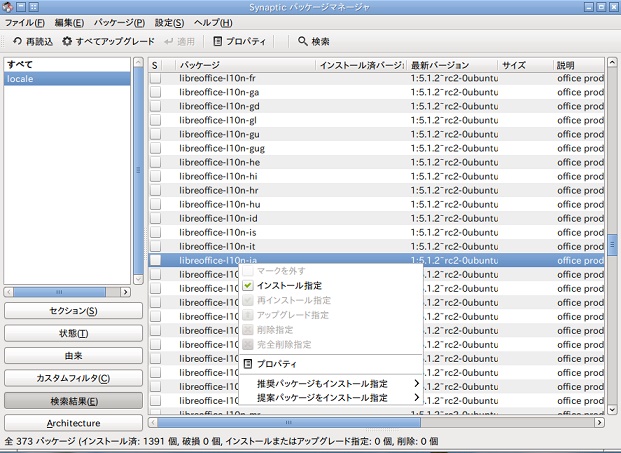The height and width of the screenshot is (453, 621).
Task: Select the libreoffice-l10n-gug row
Action: 377,148
